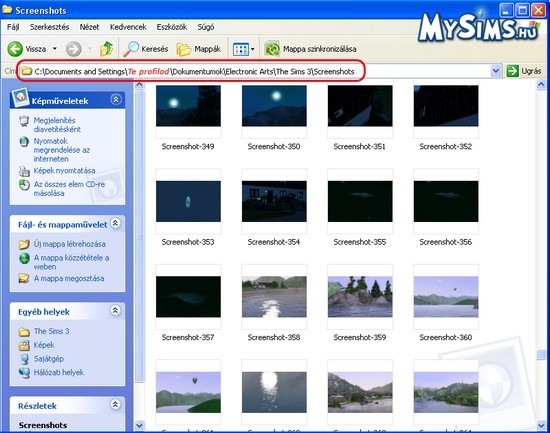Screen dimensions: 550x433
Task: Click the new folder icon beside Új mappa
Action: pos(24,244)
